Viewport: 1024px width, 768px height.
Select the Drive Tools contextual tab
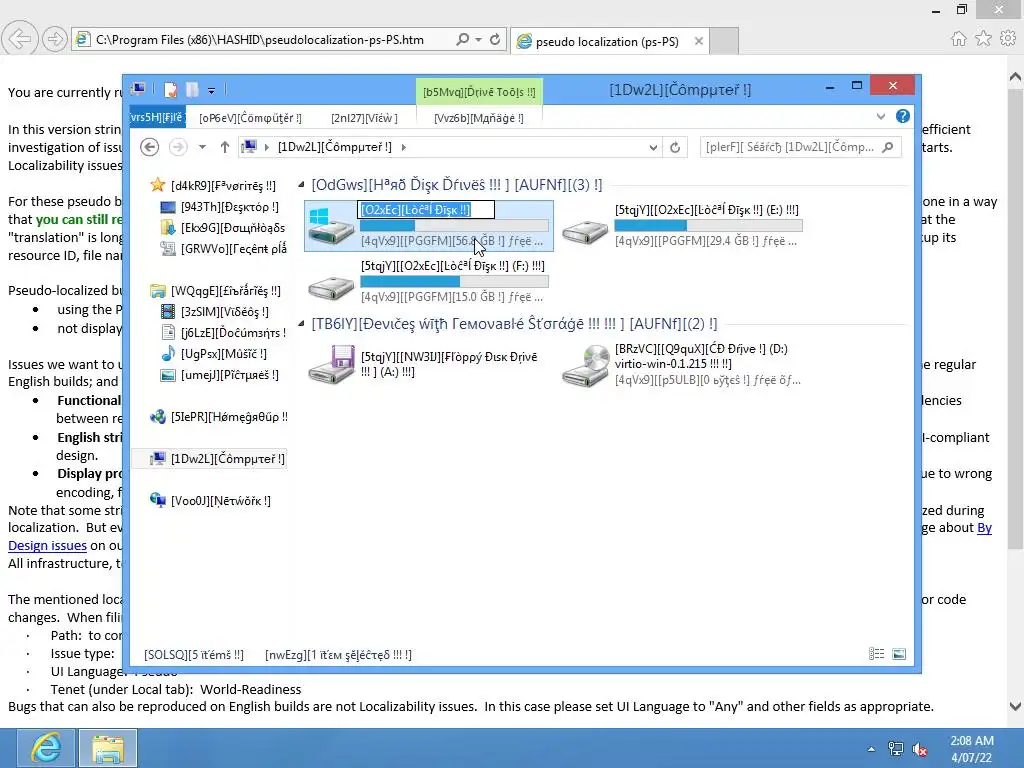[479, 92]
